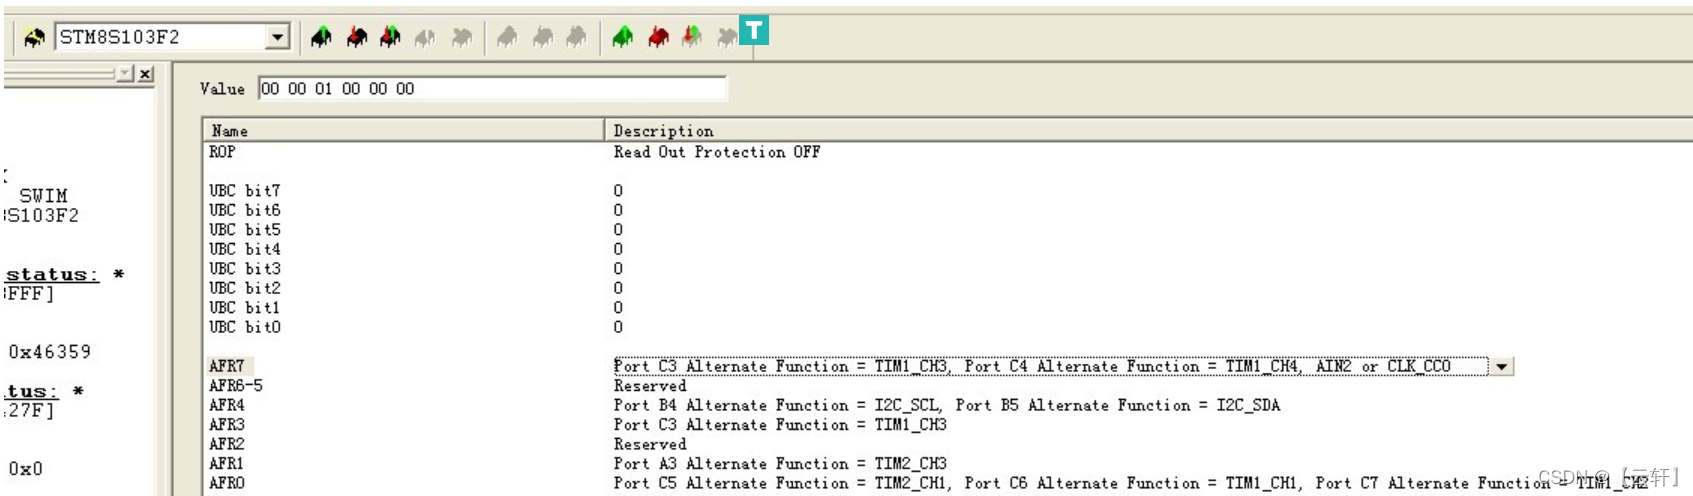Click the option bytes Value input field
This screenshot has width=1693, height=496.
[x=492, y=89]
